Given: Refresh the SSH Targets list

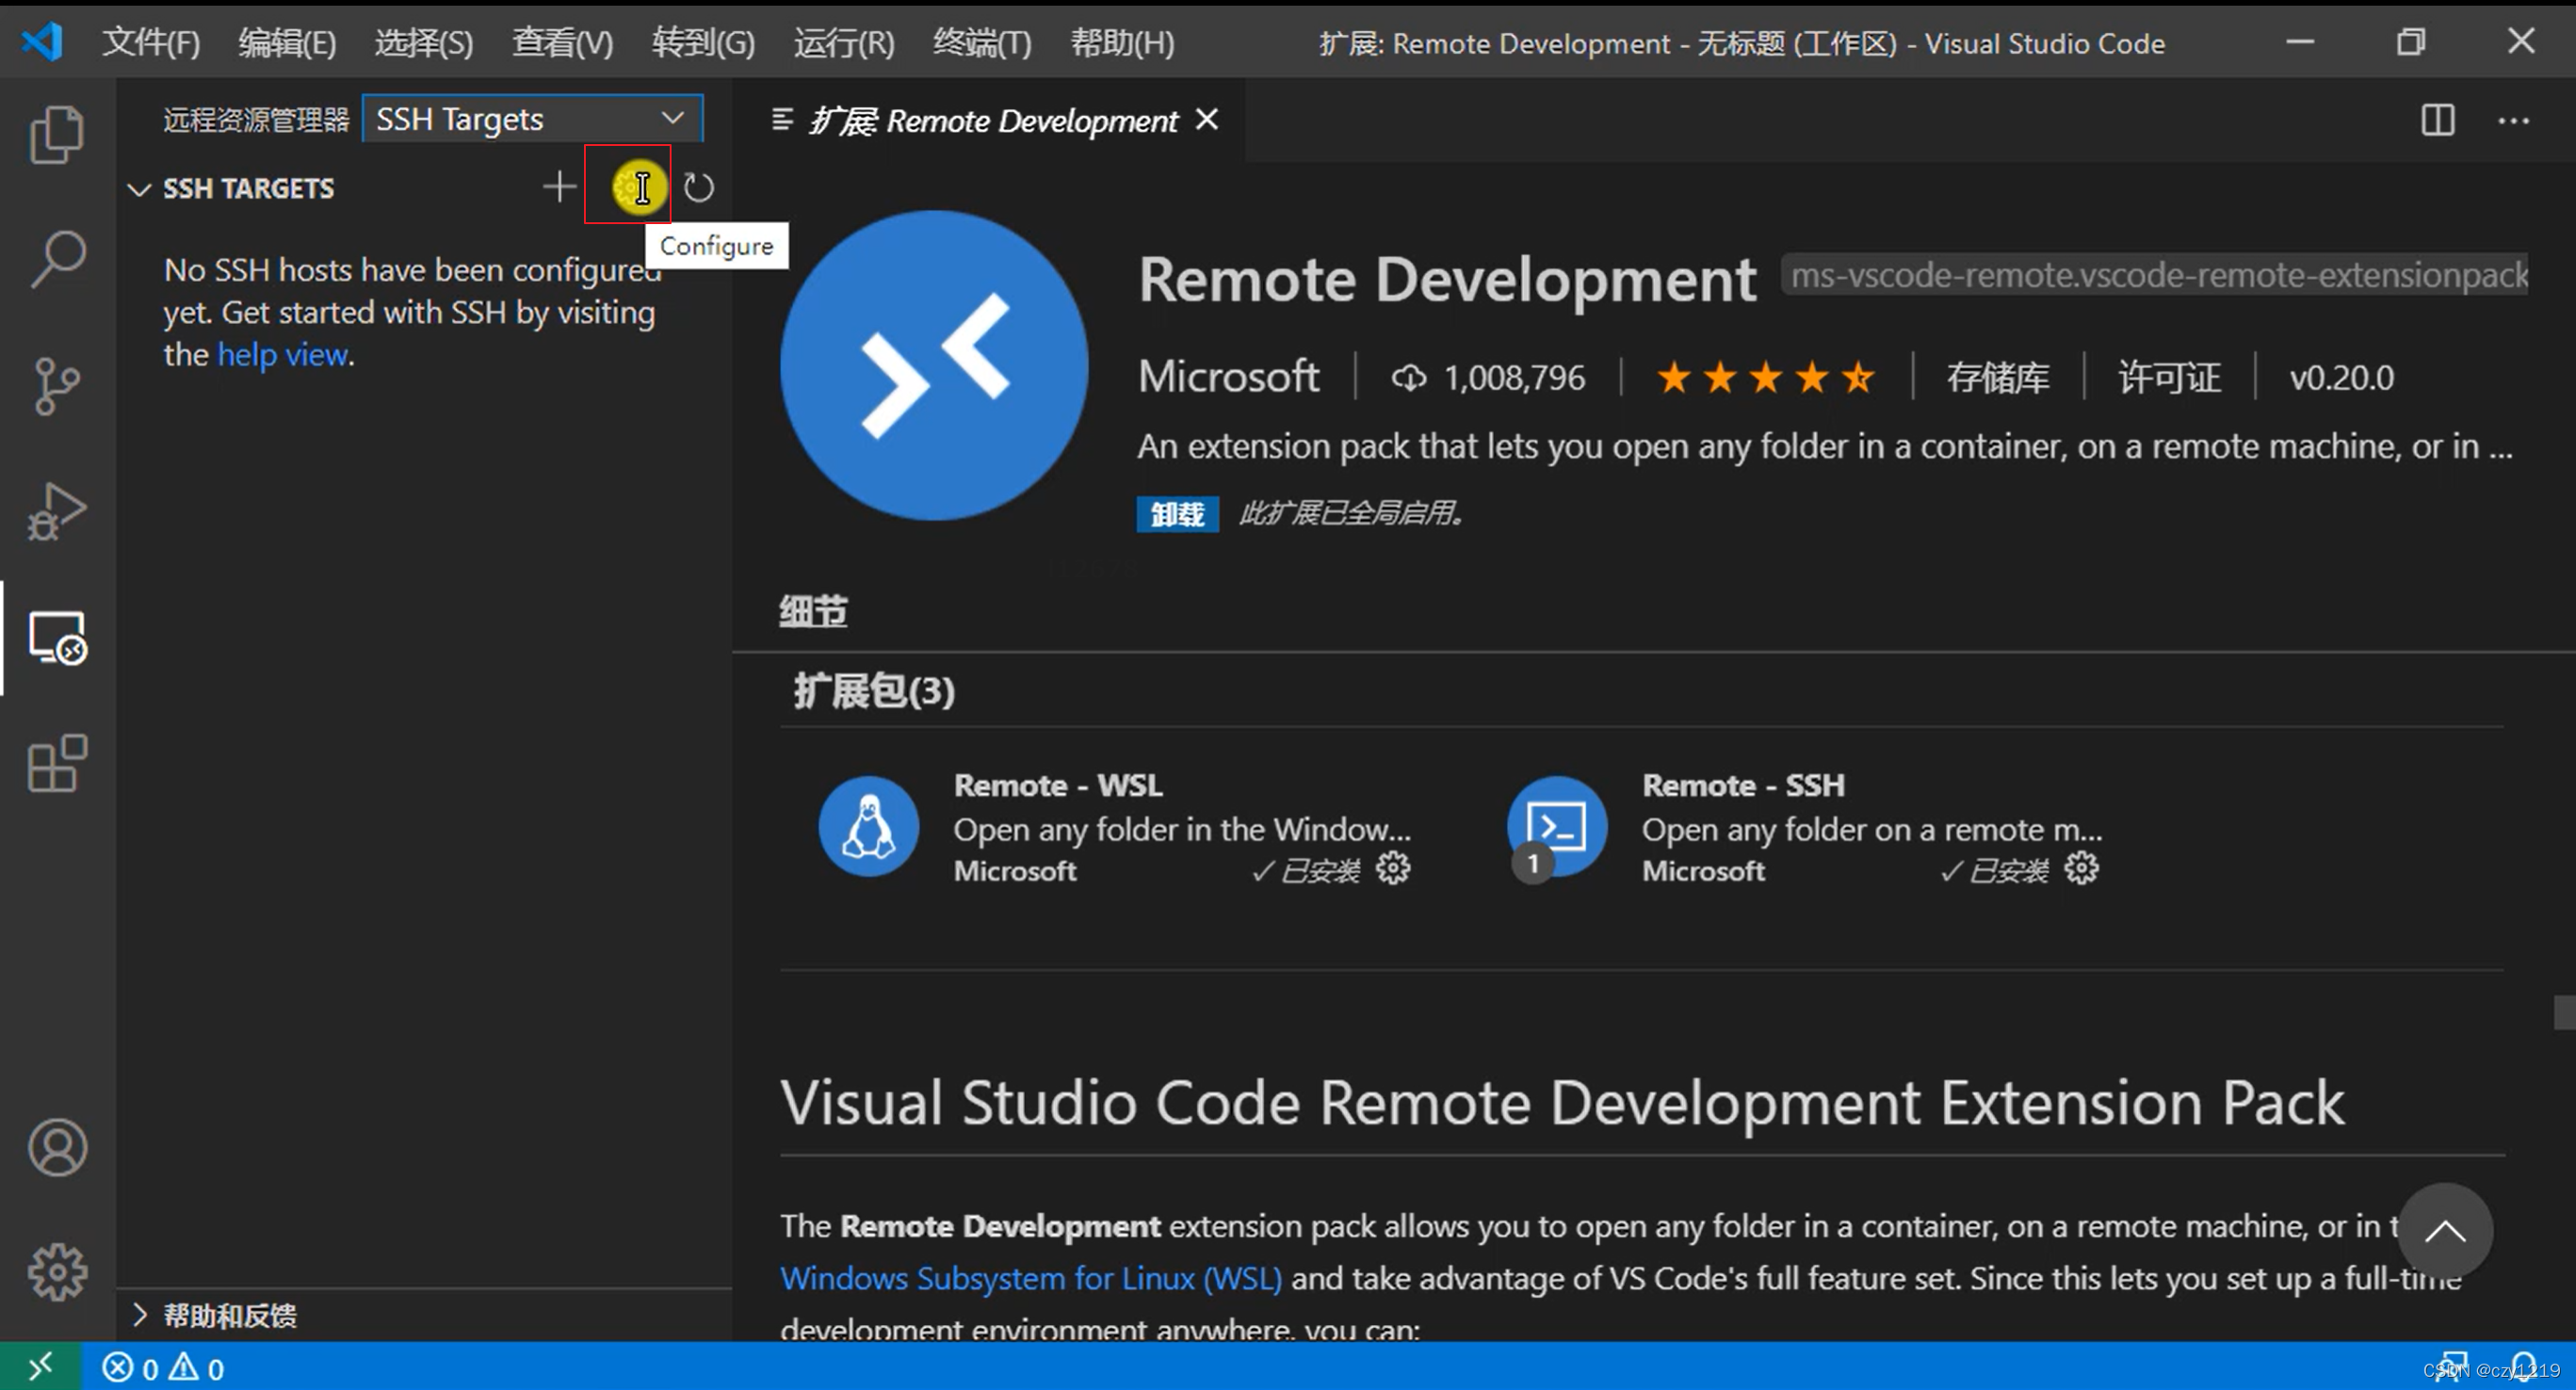Looking at the screenshot, I should 698,187.
